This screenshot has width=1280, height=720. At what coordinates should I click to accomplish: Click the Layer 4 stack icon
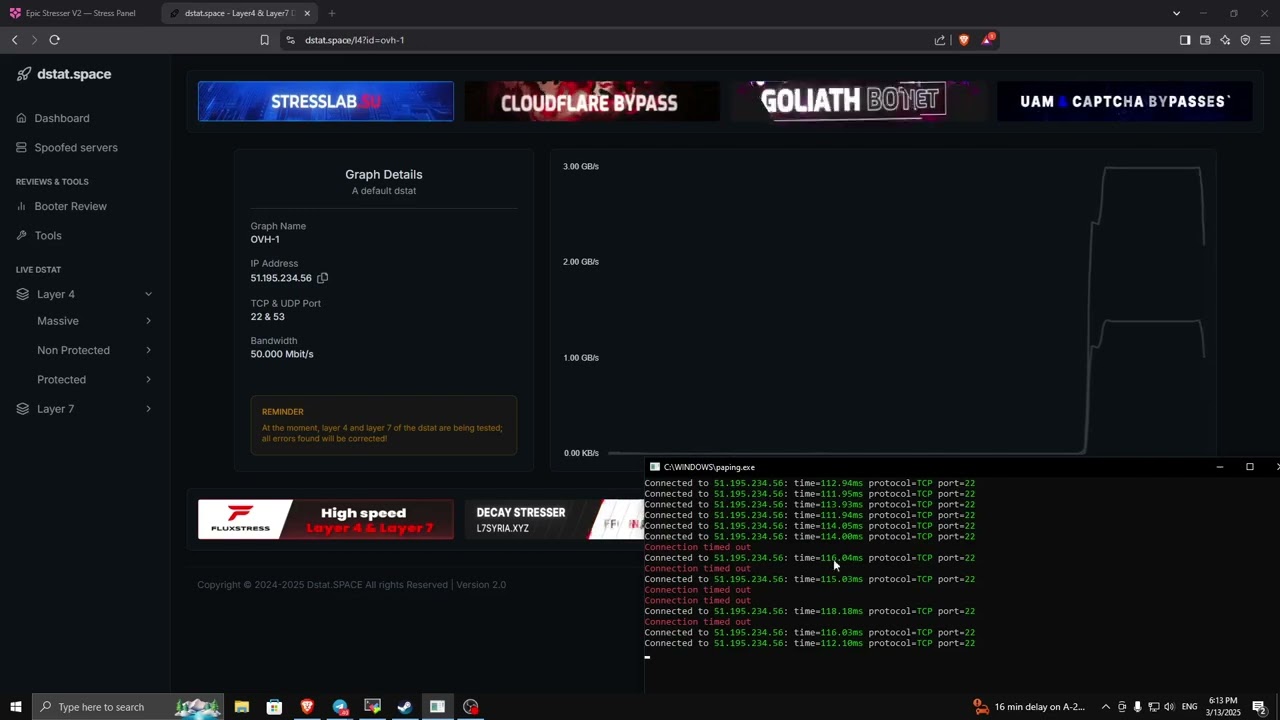tap(23, 294)
